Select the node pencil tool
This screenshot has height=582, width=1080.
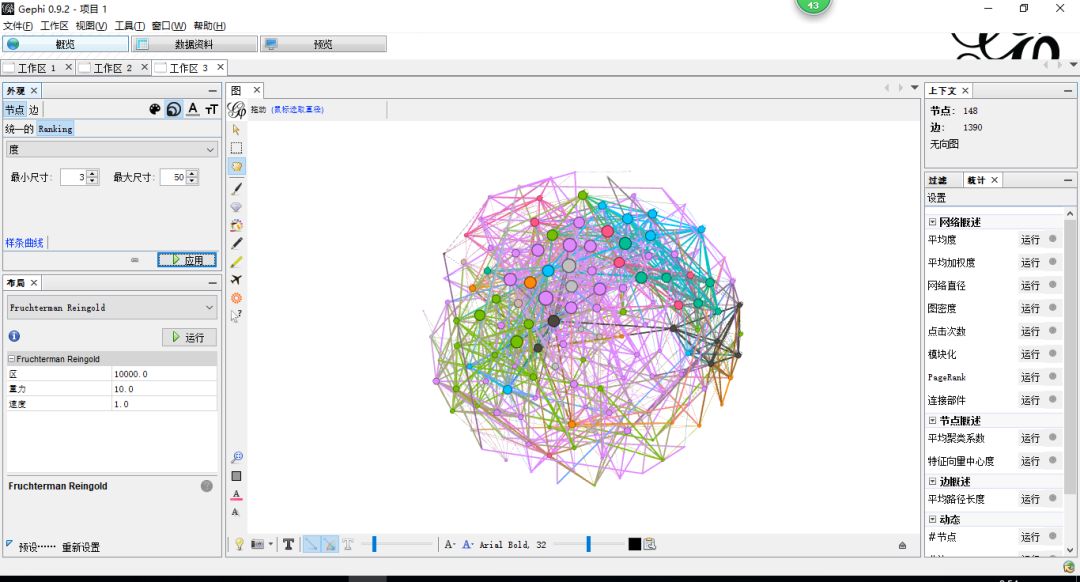236,243
